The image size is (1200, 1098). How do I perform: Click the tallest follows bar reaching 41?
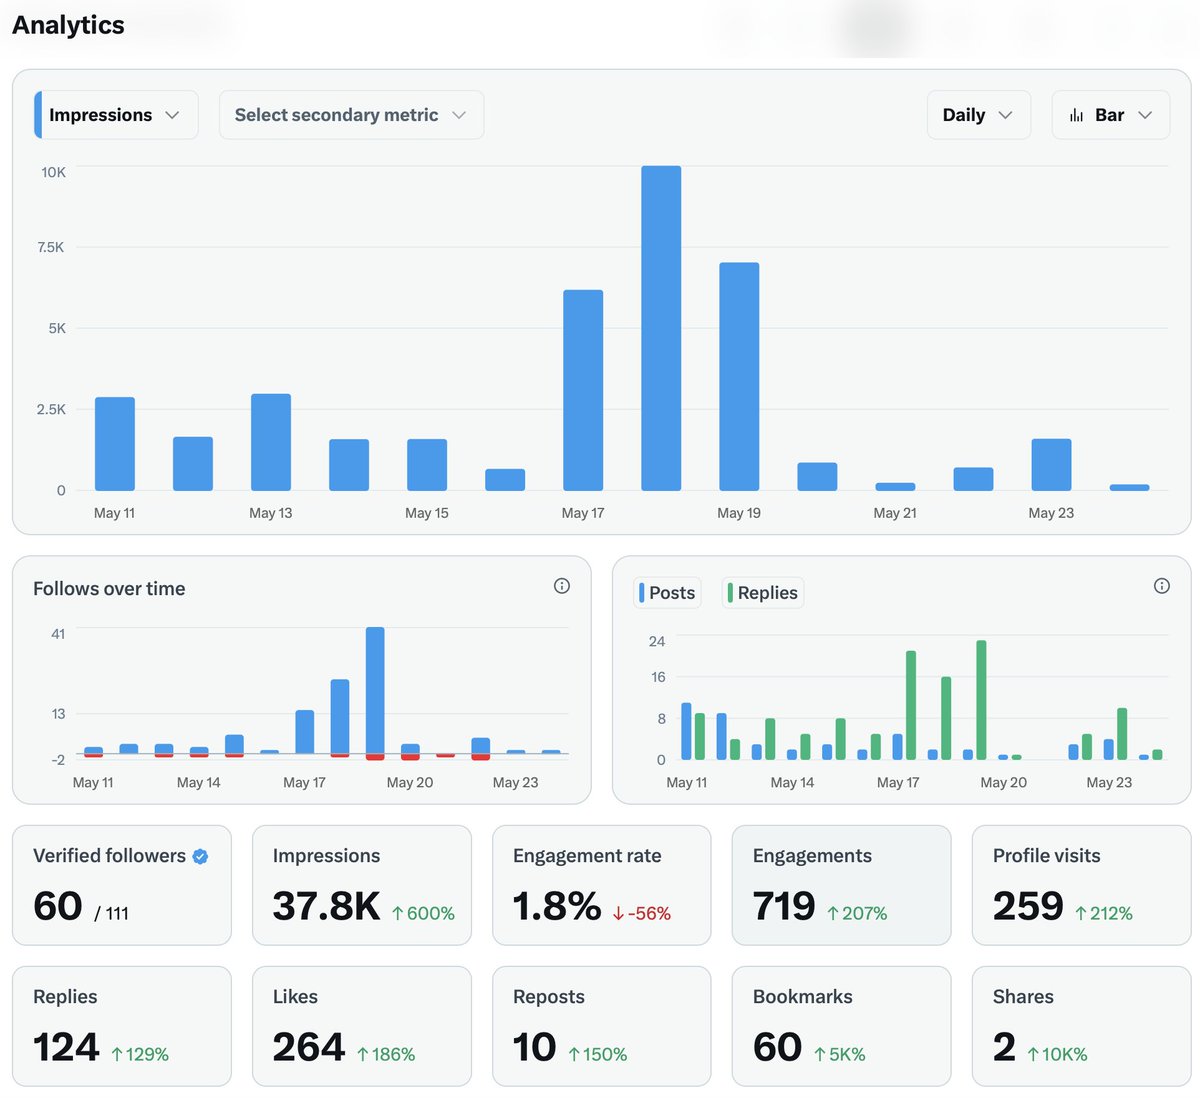[x=375, y=690]
